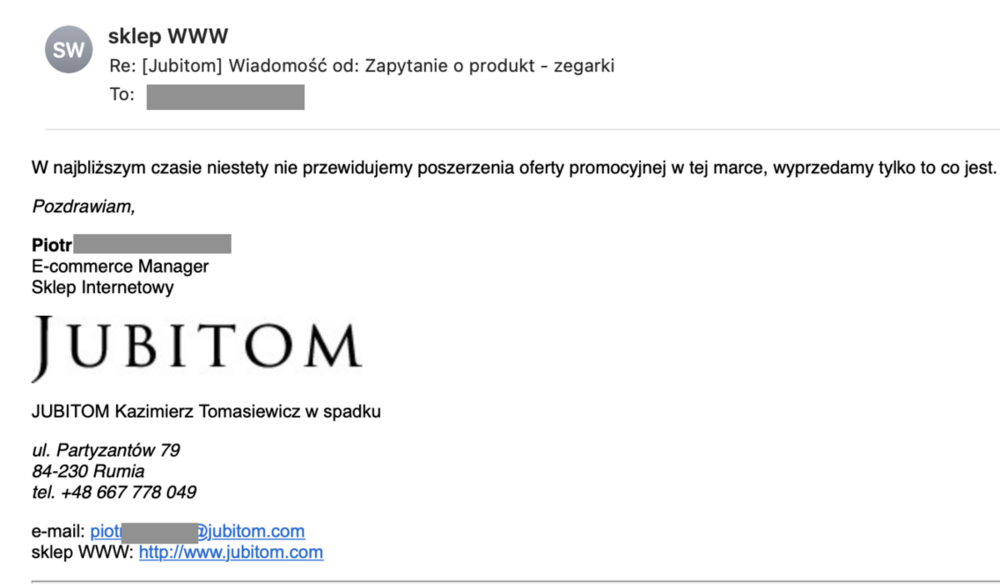Click the E-commerce Manager title
1000x585 pixels.
point(120,266)
